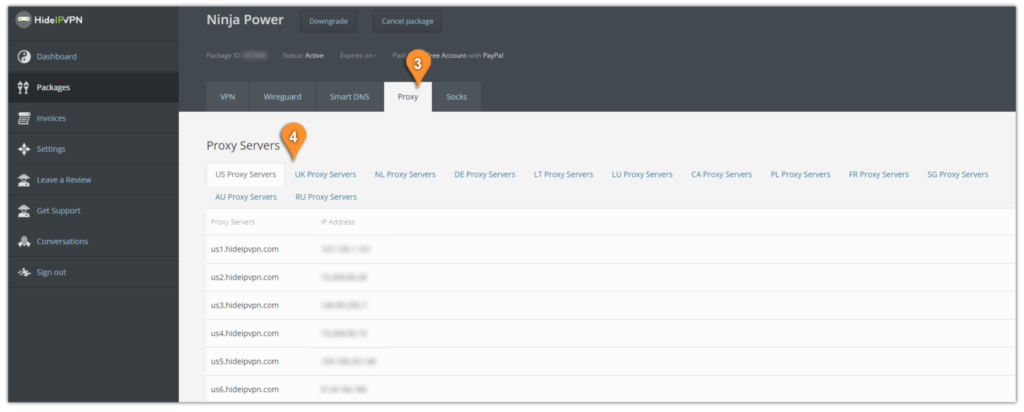The width and height of the screenshot is (1024, 412).
Task: Select PL Proxy Servers tab
Action: tap(801, 174)
